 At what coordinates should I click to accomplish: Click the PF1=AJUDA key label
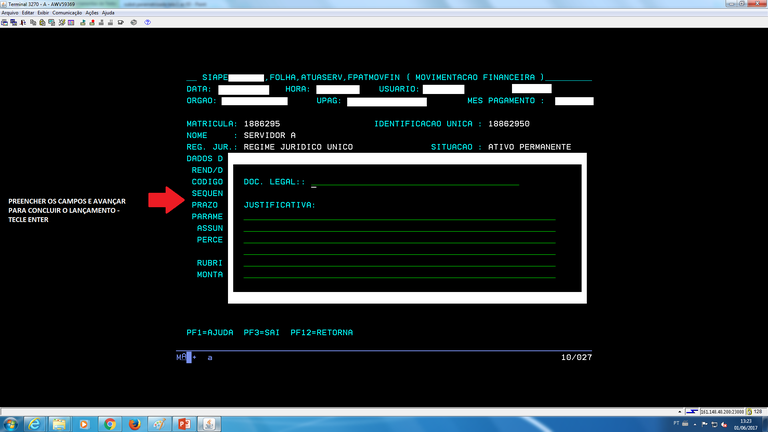point(210,333)
